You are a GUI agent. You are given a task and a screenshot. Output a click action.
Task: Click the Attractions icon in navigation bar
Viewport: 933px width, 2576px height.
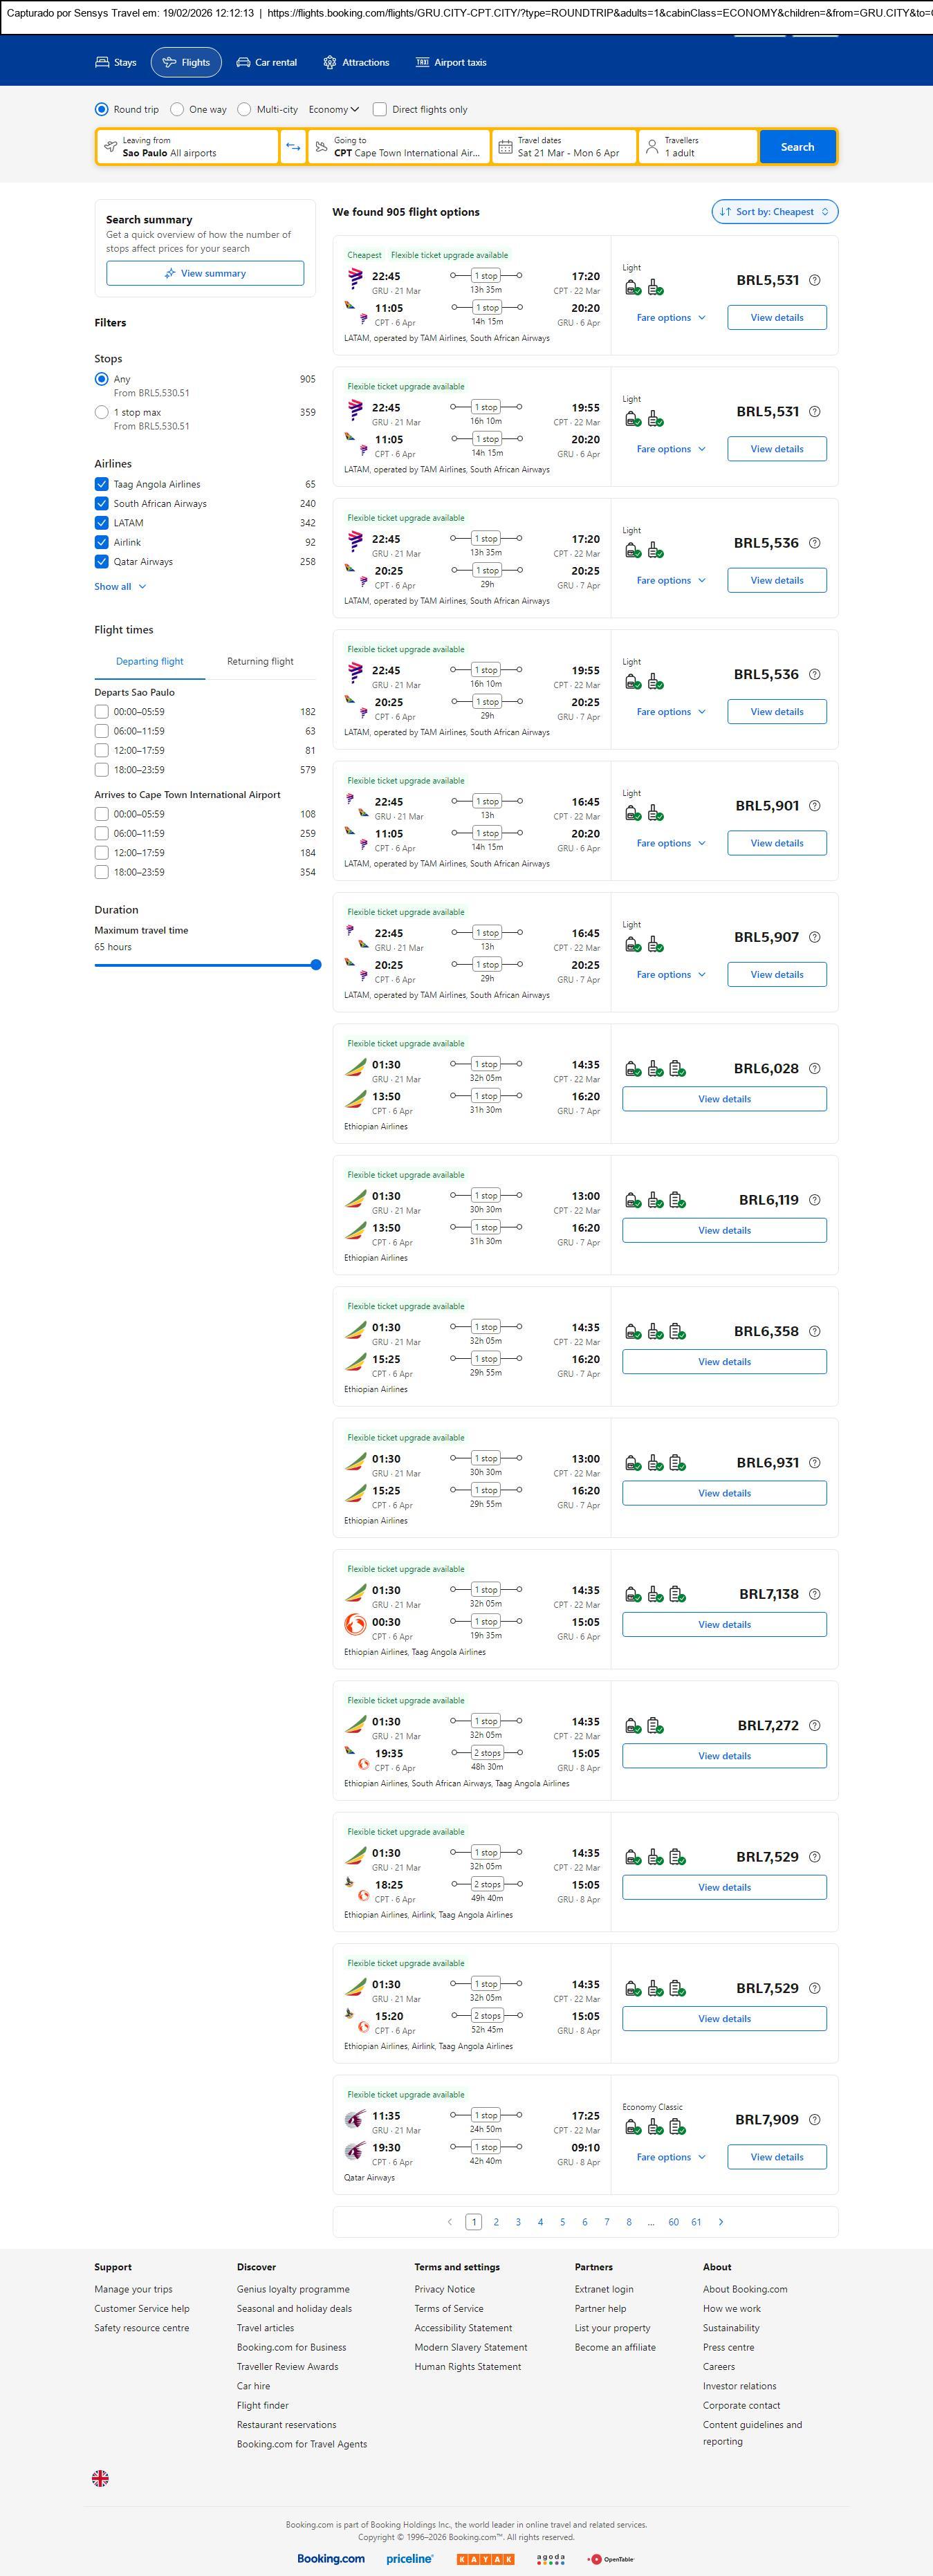330,62
